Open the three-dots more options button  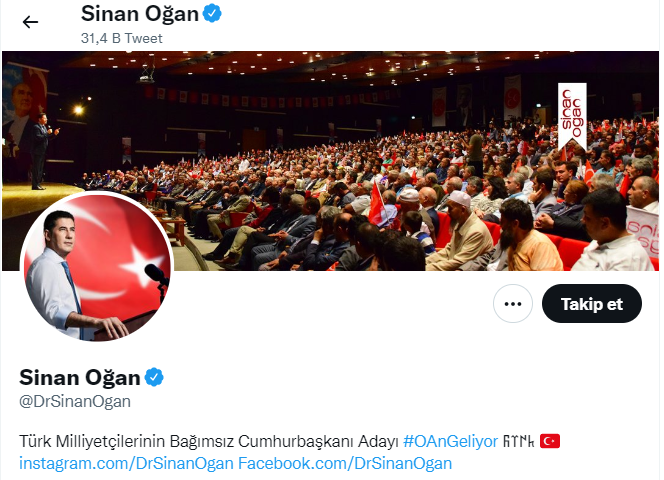(x=513, y=304)
